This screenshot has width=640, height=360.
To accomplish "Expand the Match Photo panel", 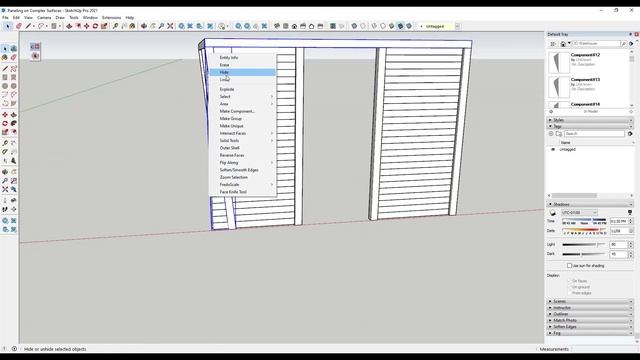I will point(589,320).
